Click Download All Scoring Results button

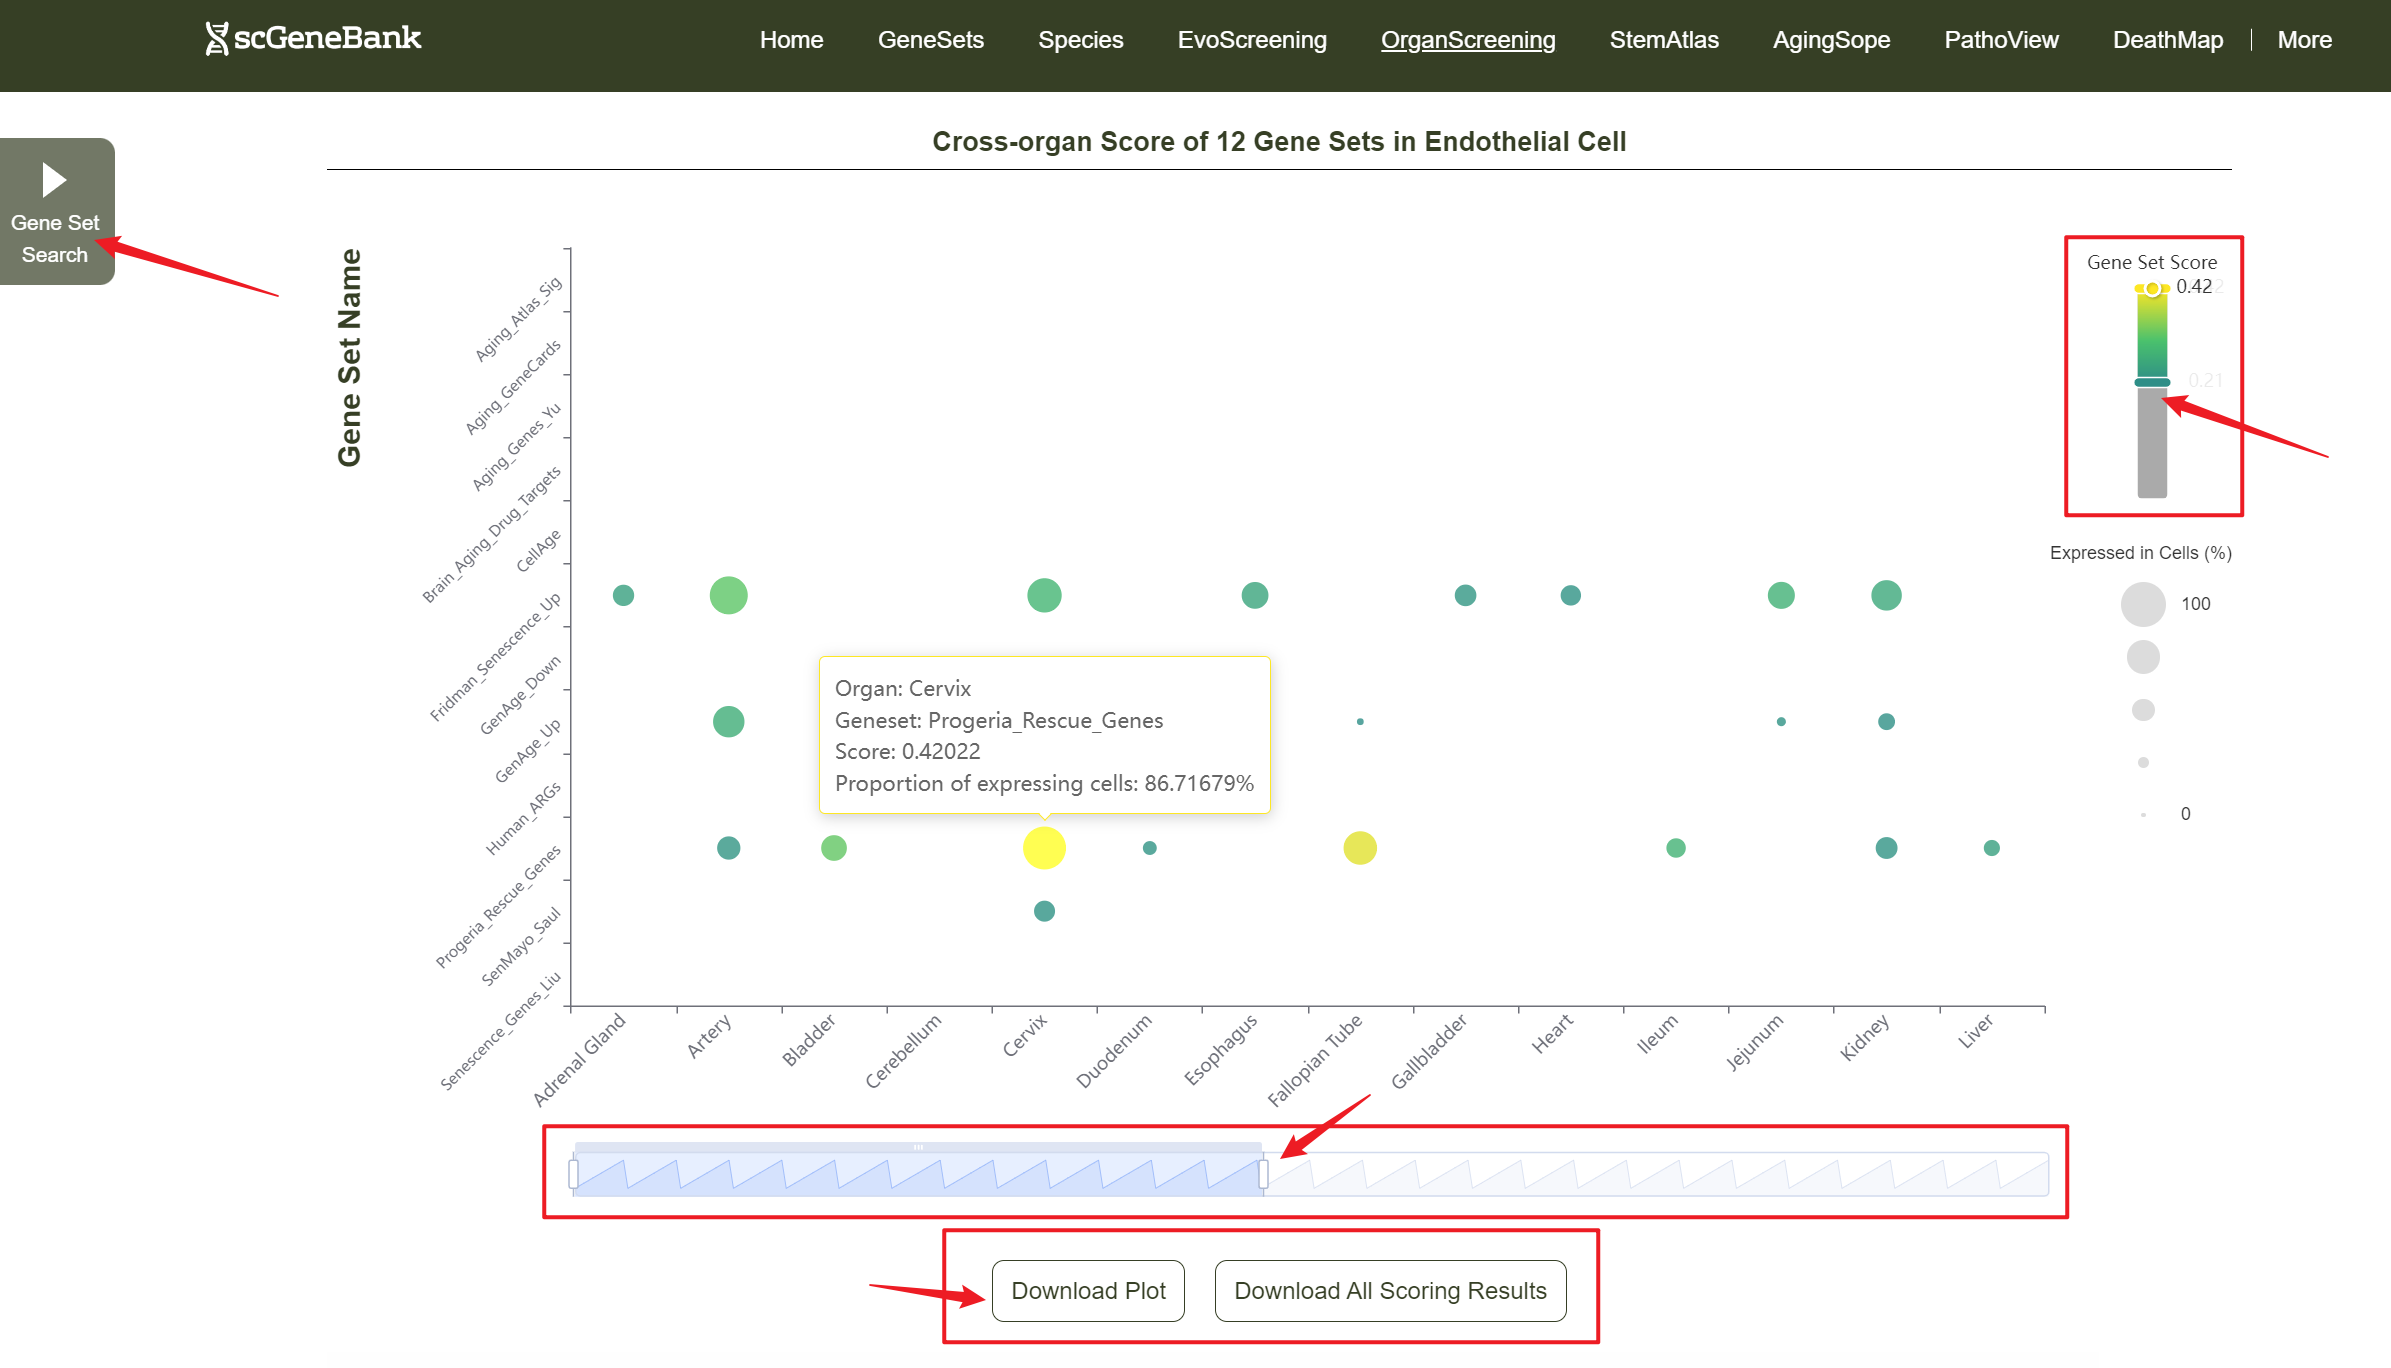click(x=1390, y=1291)
